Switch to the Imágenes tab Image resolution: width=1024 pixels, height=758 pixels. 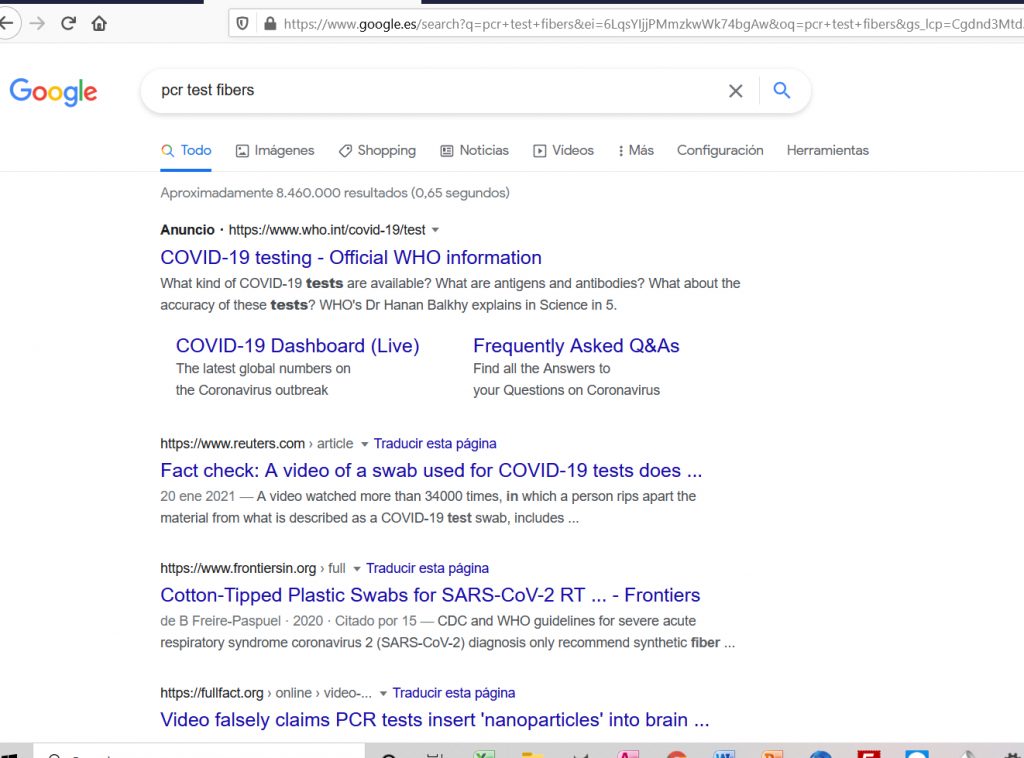point(275,150)
